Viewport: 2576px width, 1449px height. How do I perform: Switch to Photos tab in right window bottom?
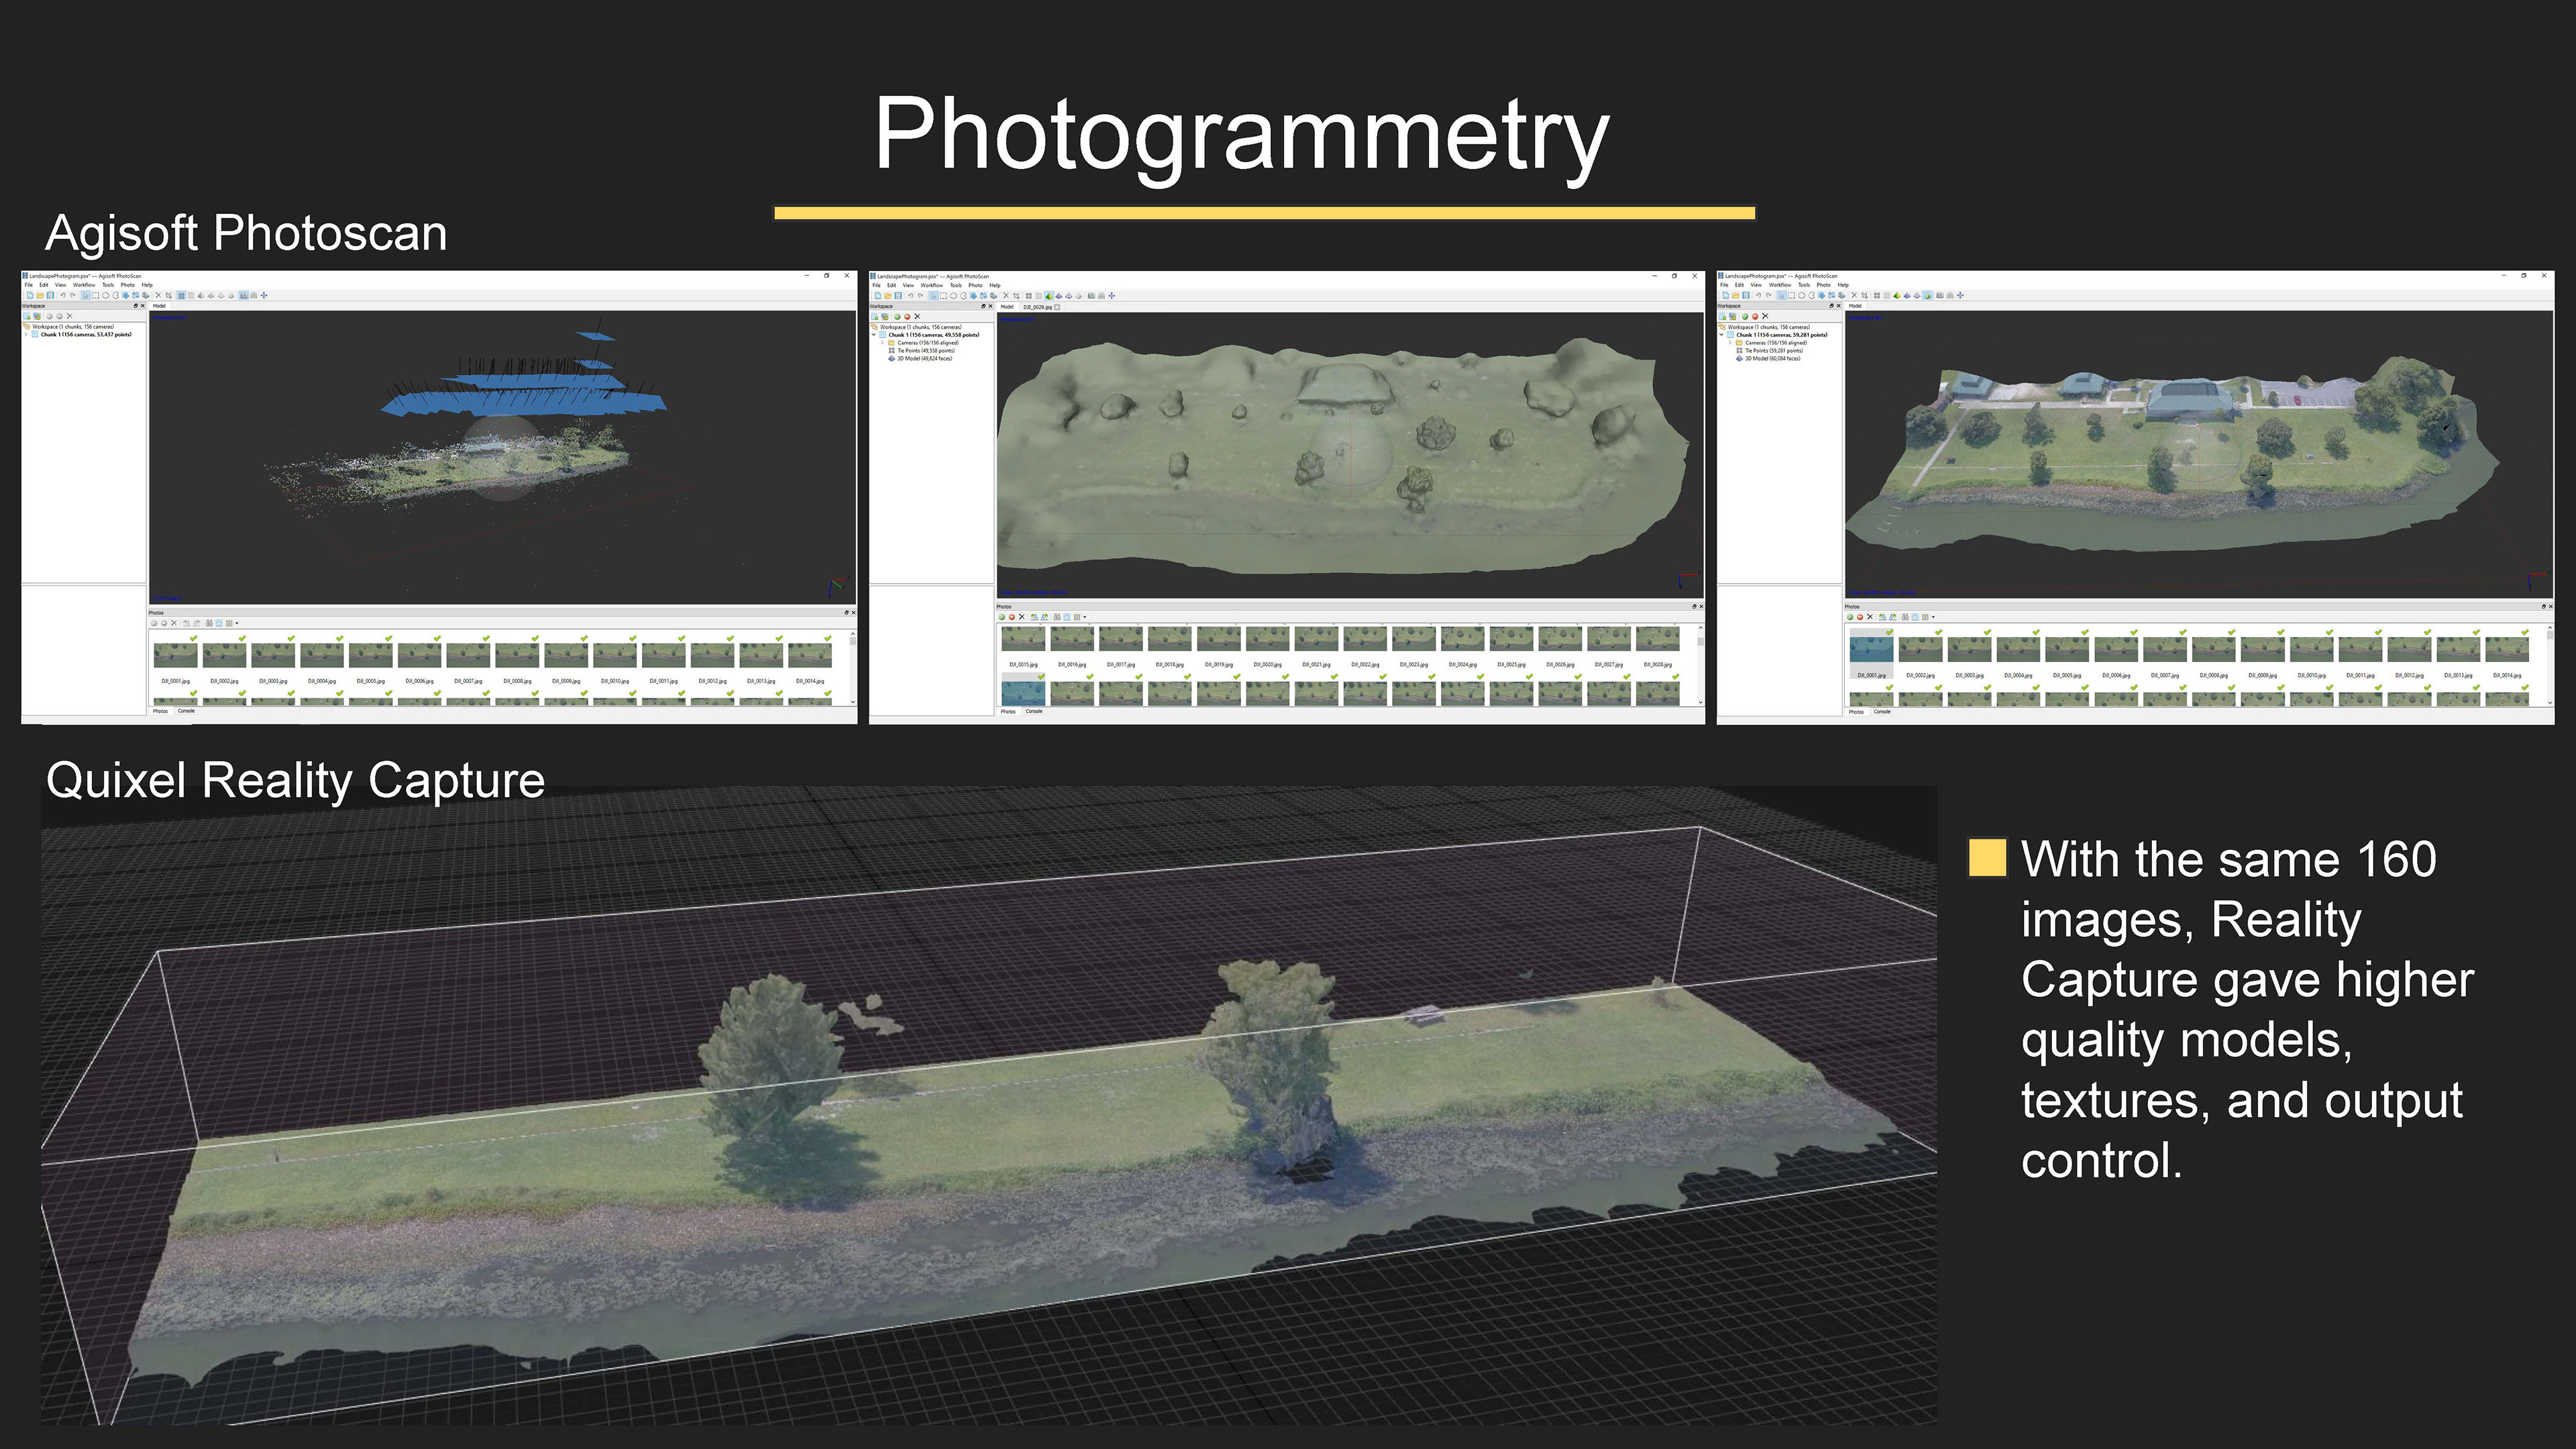1856,711
